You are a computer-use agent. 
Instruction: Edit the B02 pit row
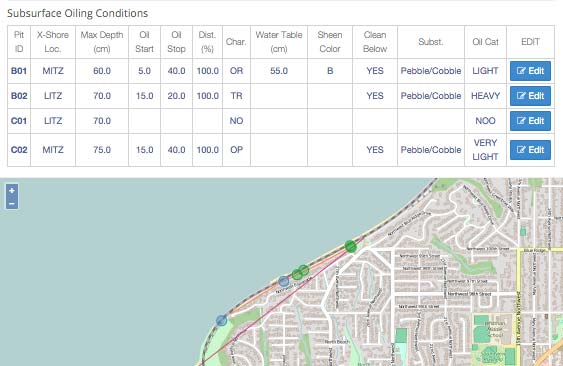point(530,96)
